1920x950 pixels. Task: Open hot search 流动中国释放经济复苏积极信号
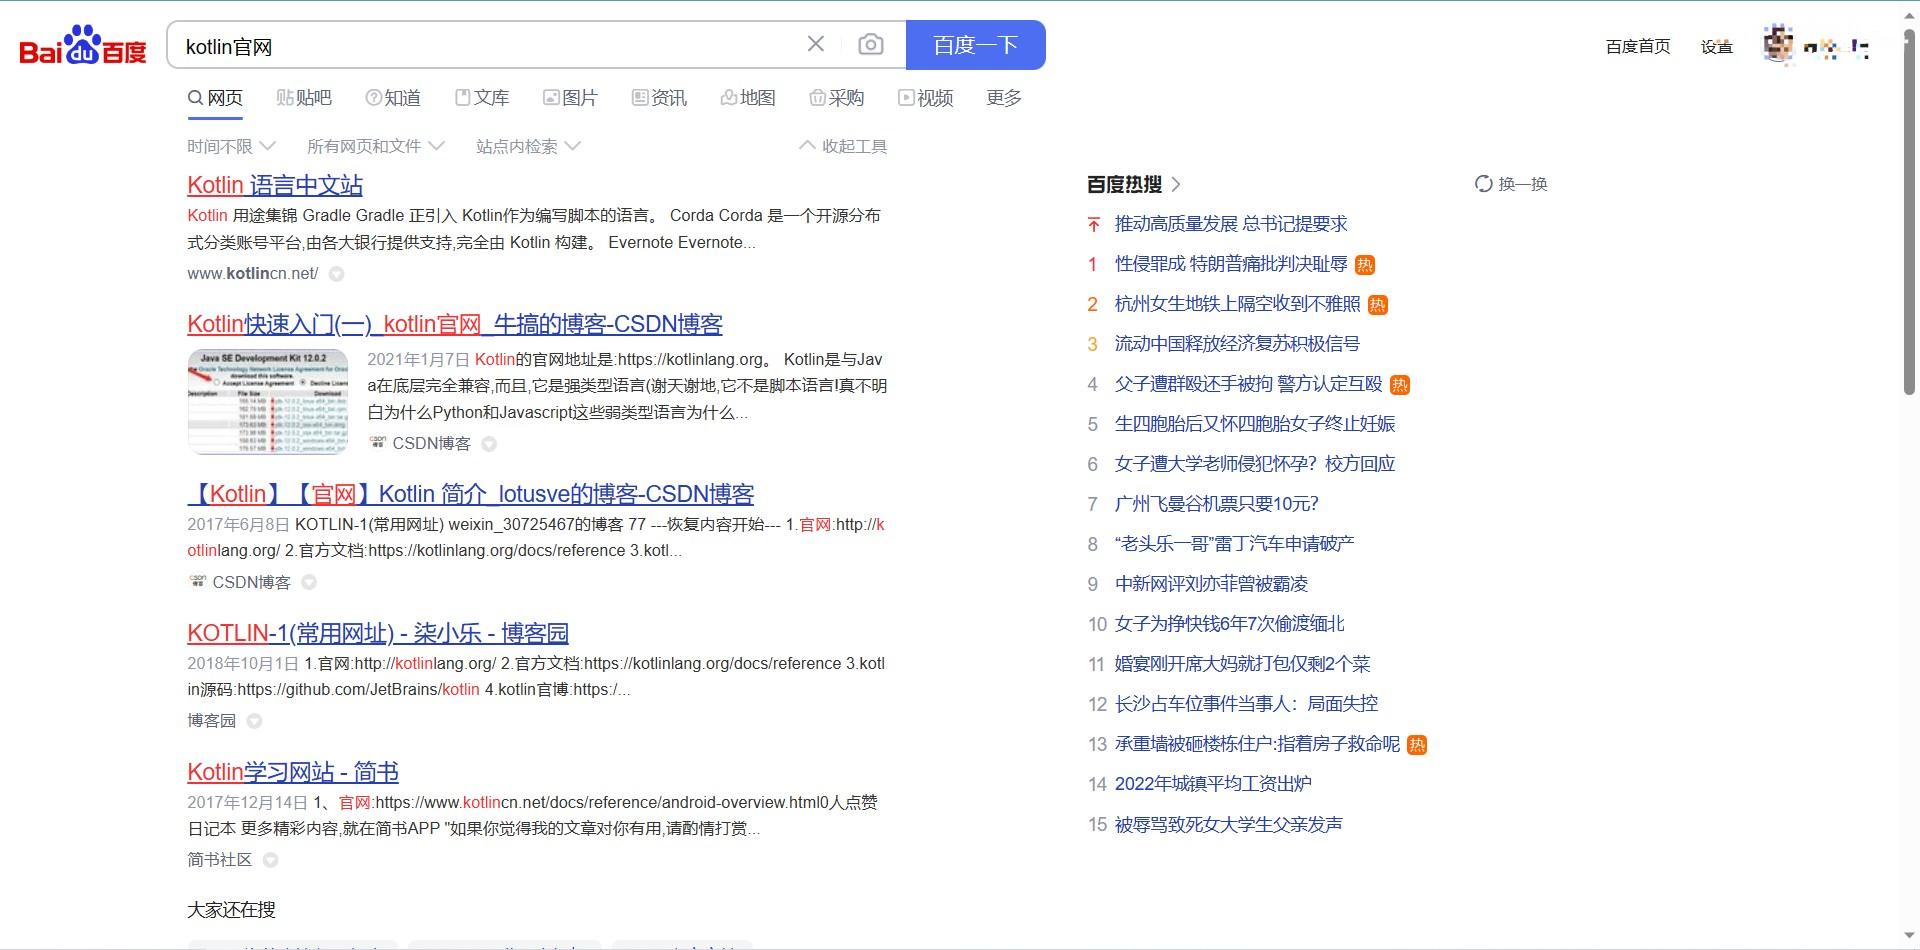tap(1237, 344)
